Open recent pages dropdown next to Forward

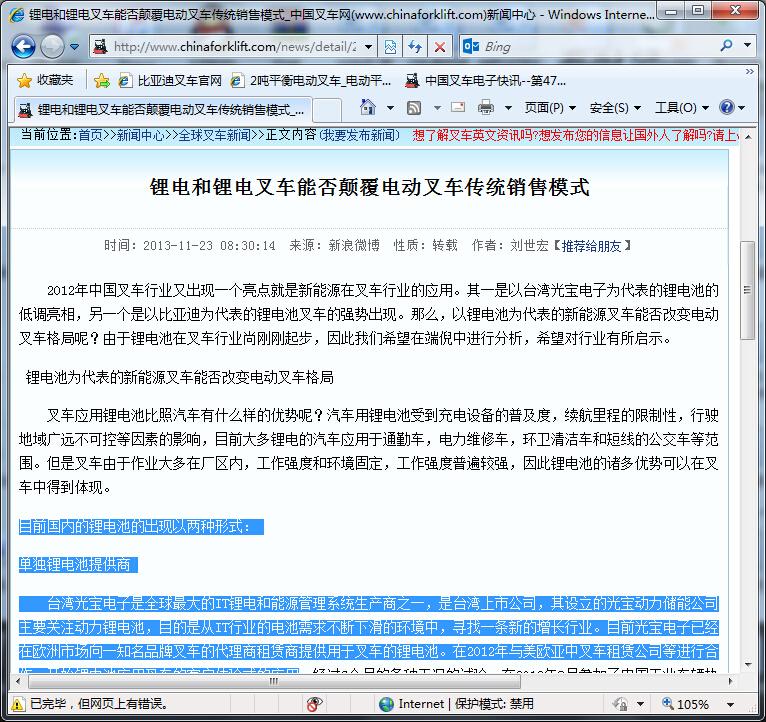click(74, 47)
